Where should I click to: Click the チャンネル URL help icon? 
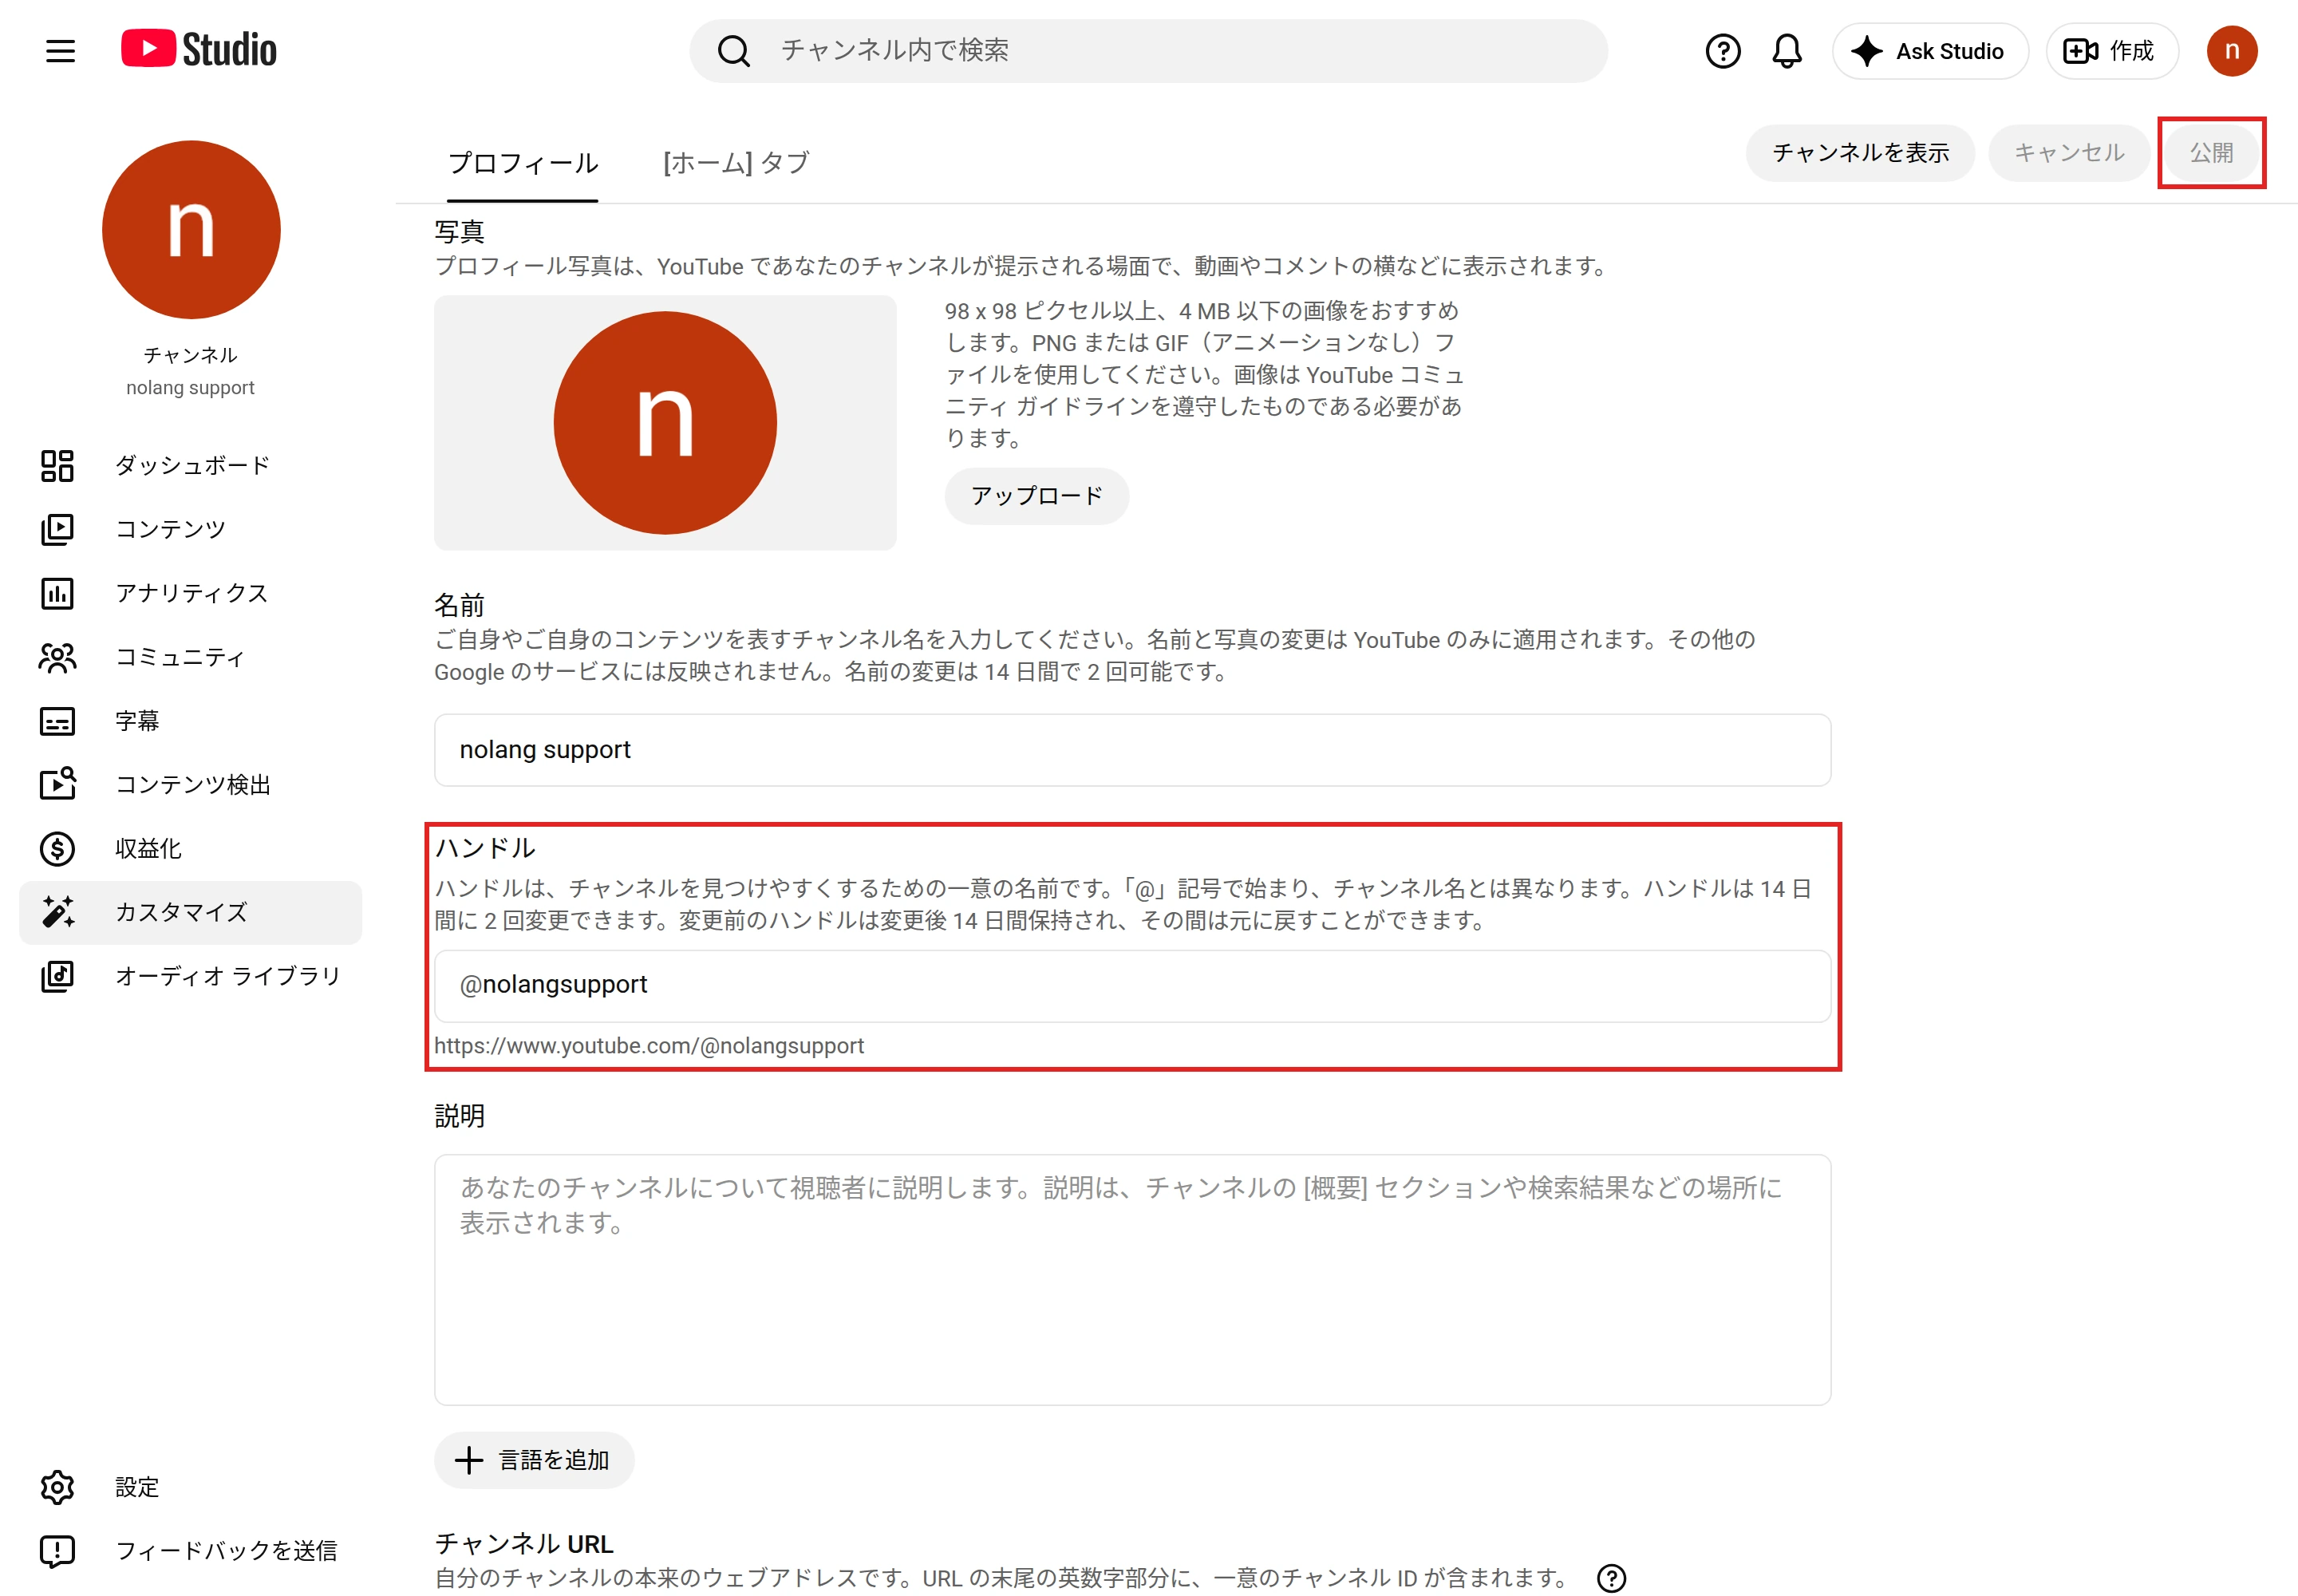click(x=1611, y=1578)
